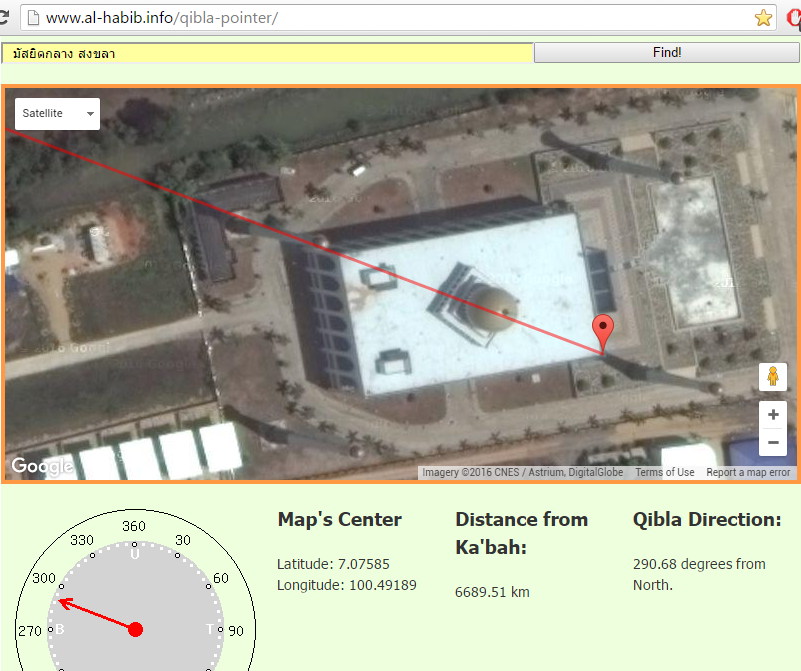Click the compass 90 degree label
The image size is (801, 671).
[x=236, y=631]
